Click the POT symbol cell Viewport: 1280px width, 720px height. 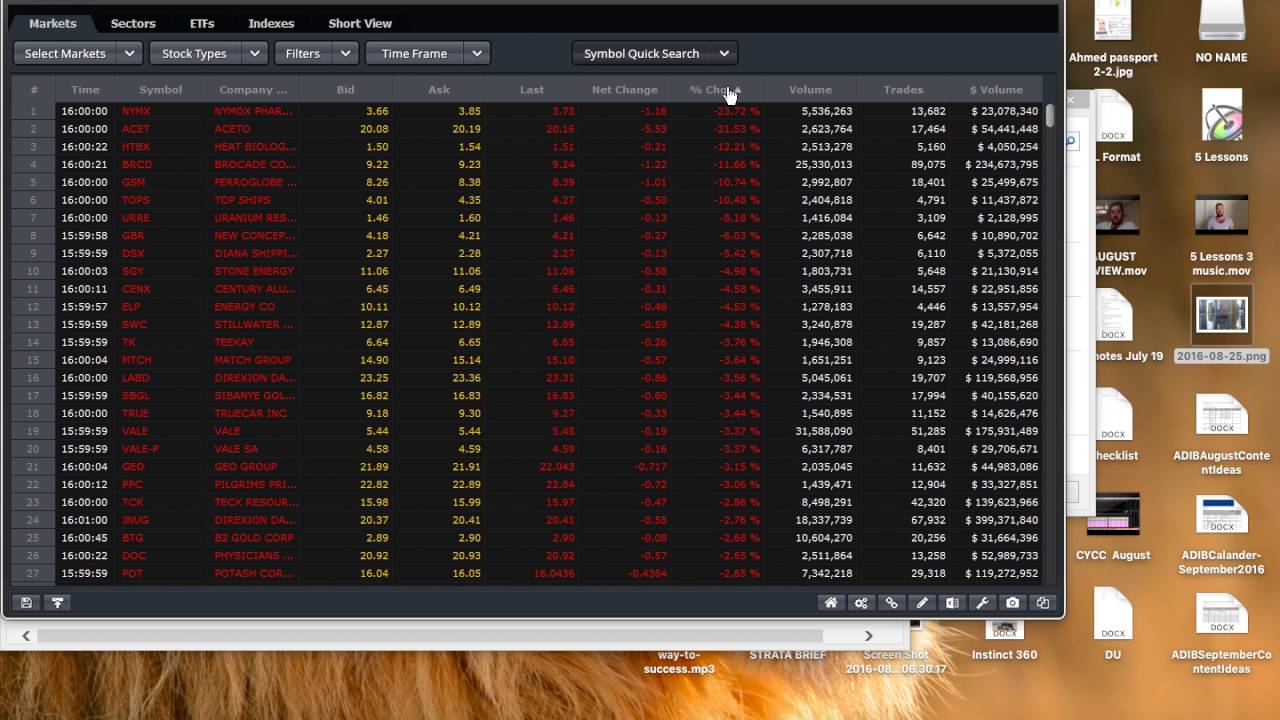[132, 574]
